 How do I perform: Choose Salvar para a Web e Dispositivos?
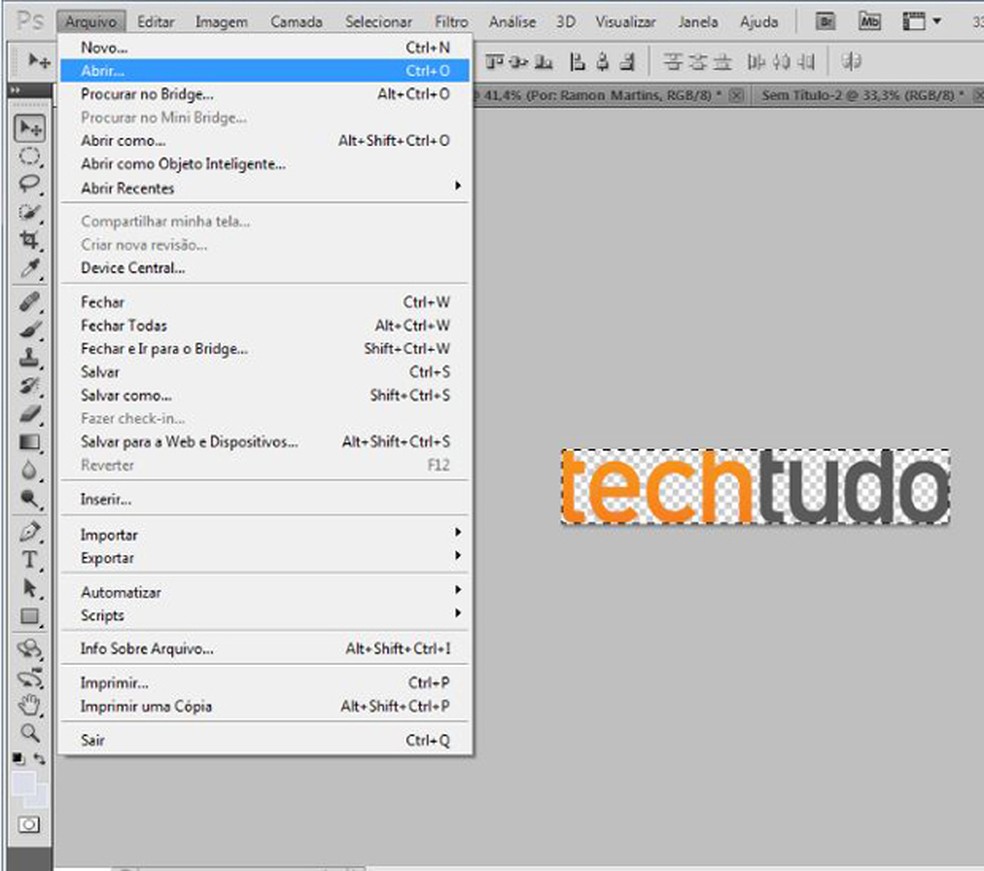click(265, 442)
